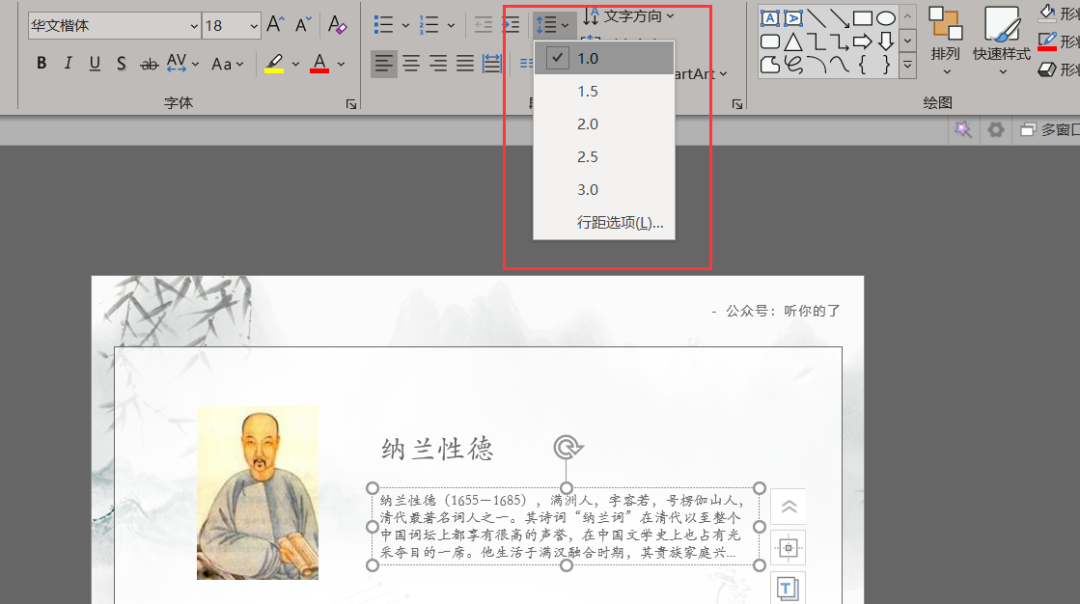This screenshot has height=604, width=1080.
Task: Apply yellow text highlight color
Action: 274,63
